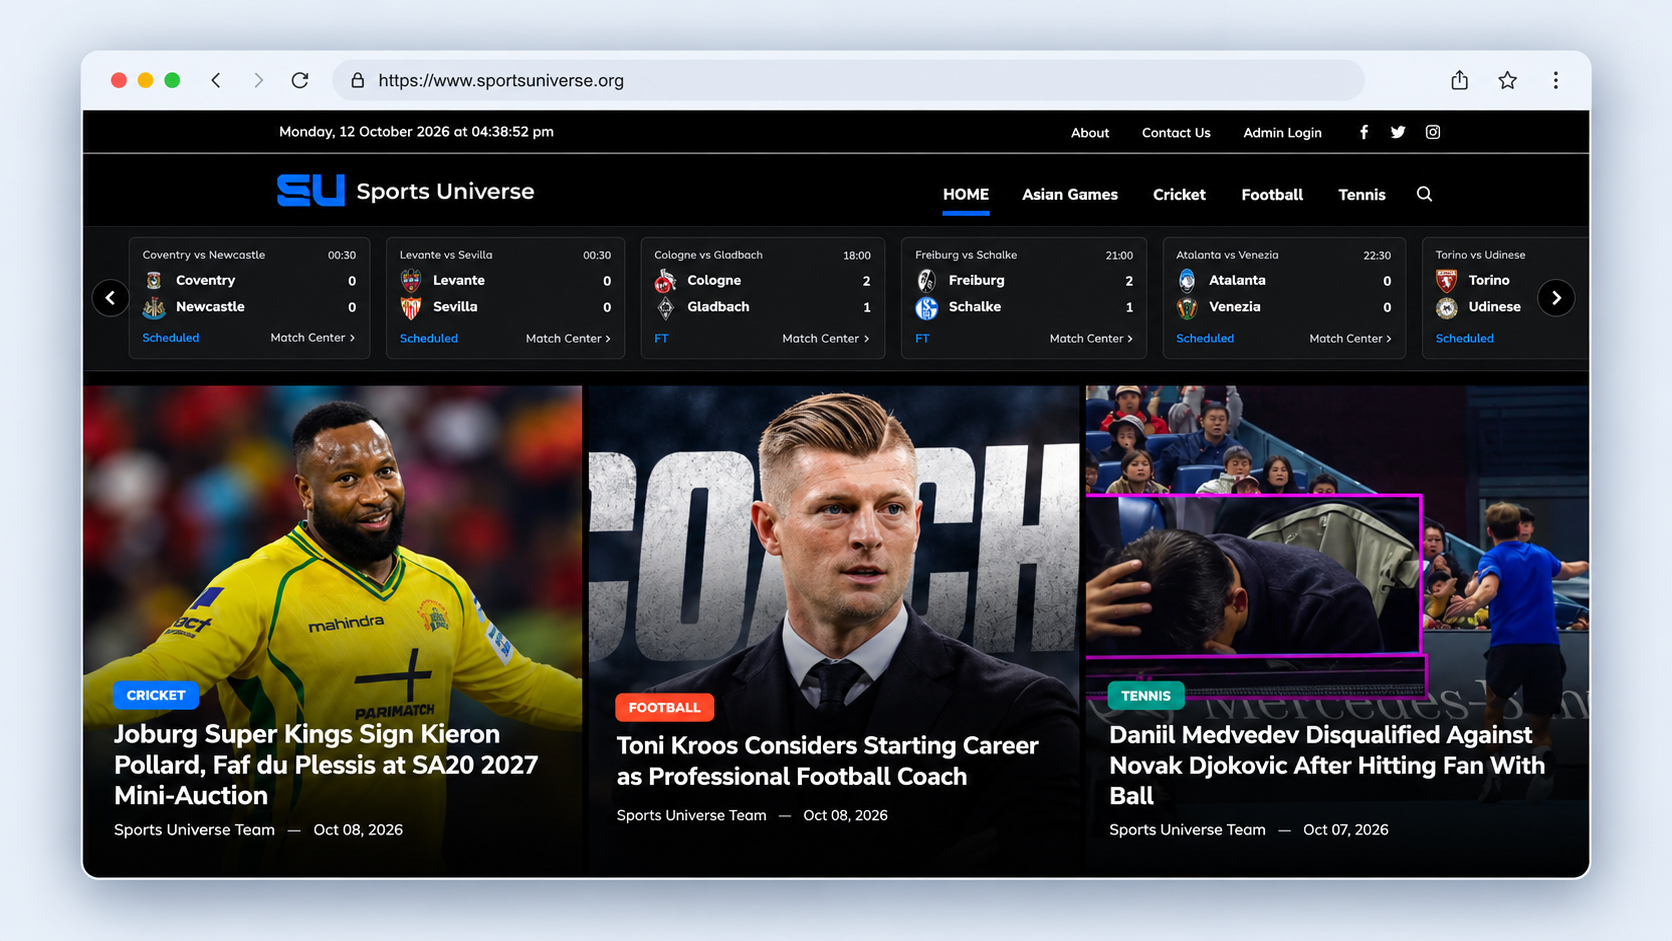
Task: Open the Joburg Super Kings article headline
Action: pos(326,765)
